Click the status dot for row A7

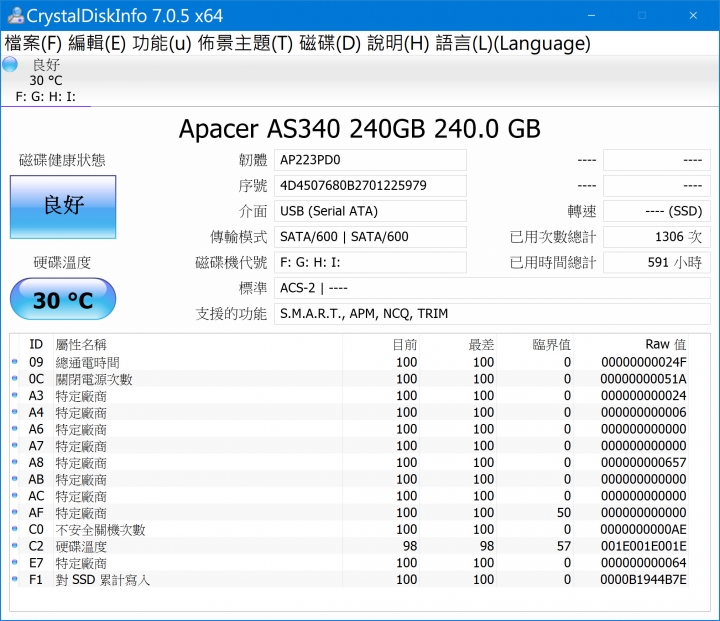[x=15, y=445]
